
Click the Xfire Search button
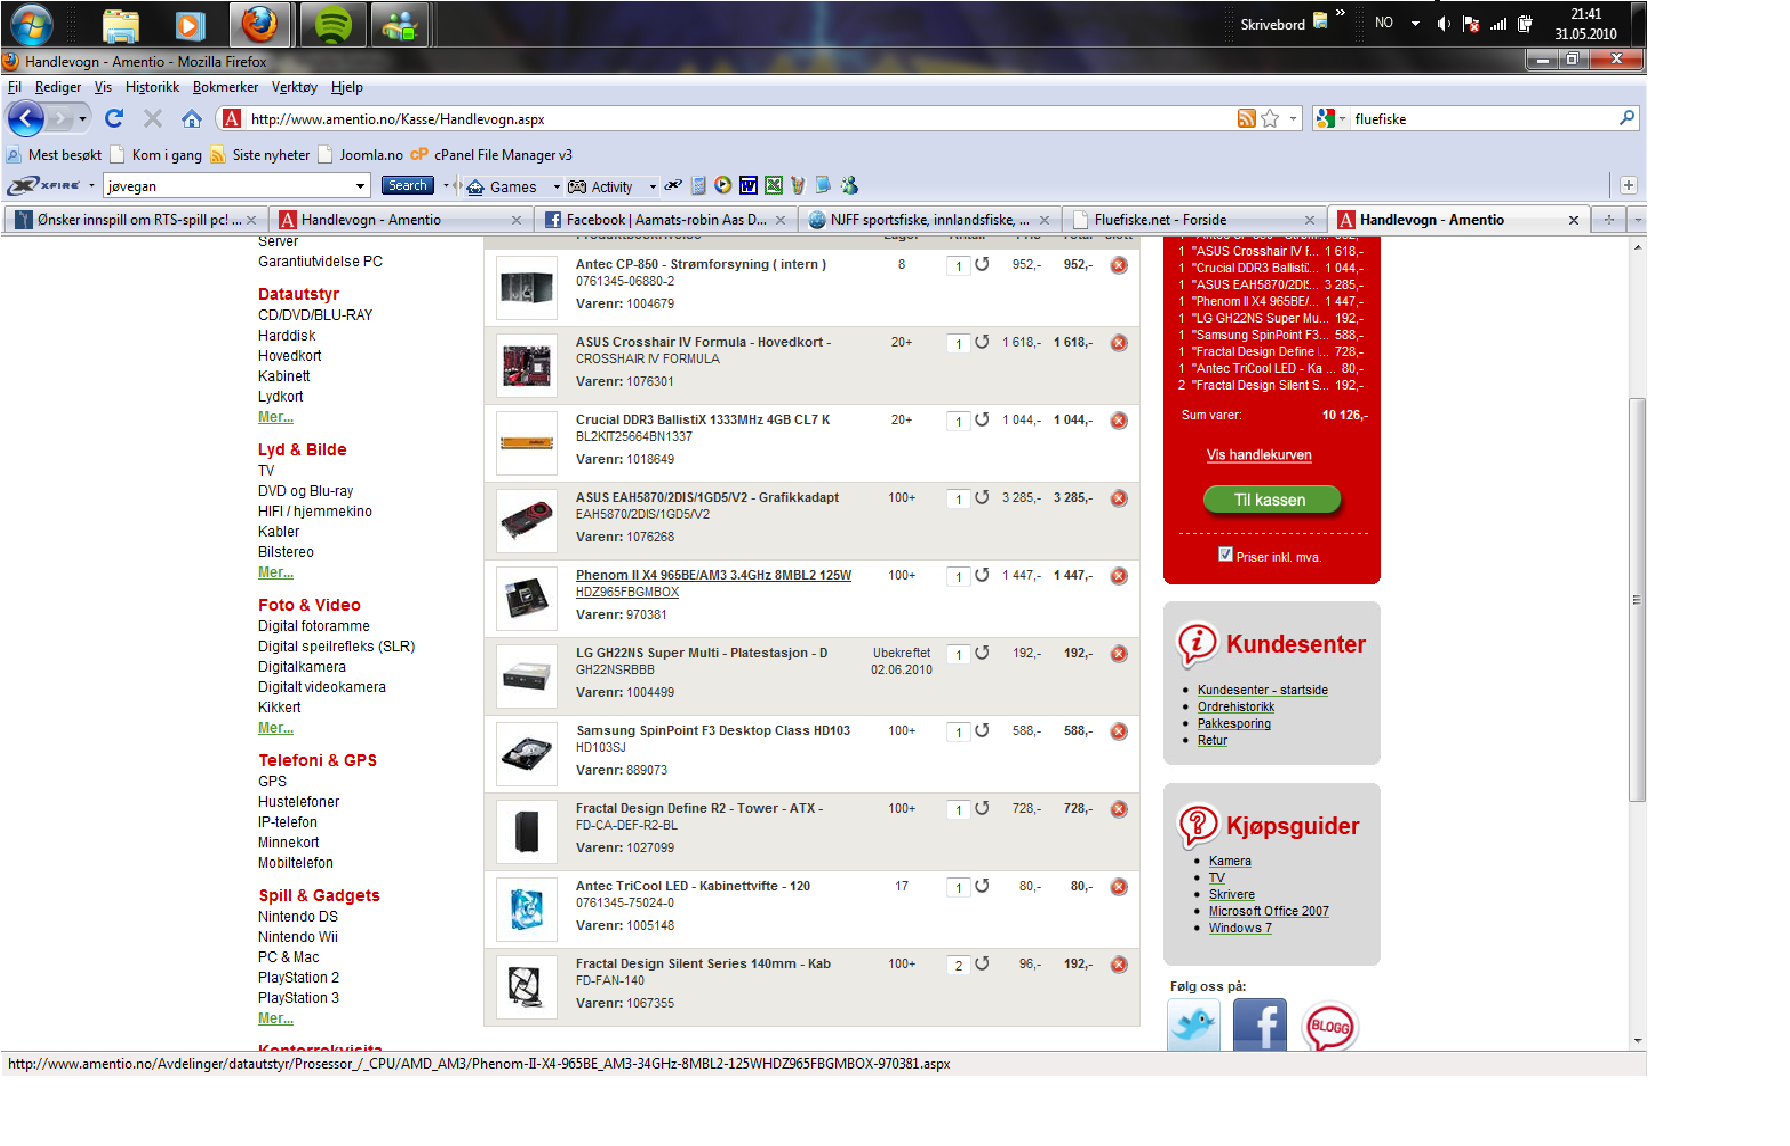click(x=407, y=186)
